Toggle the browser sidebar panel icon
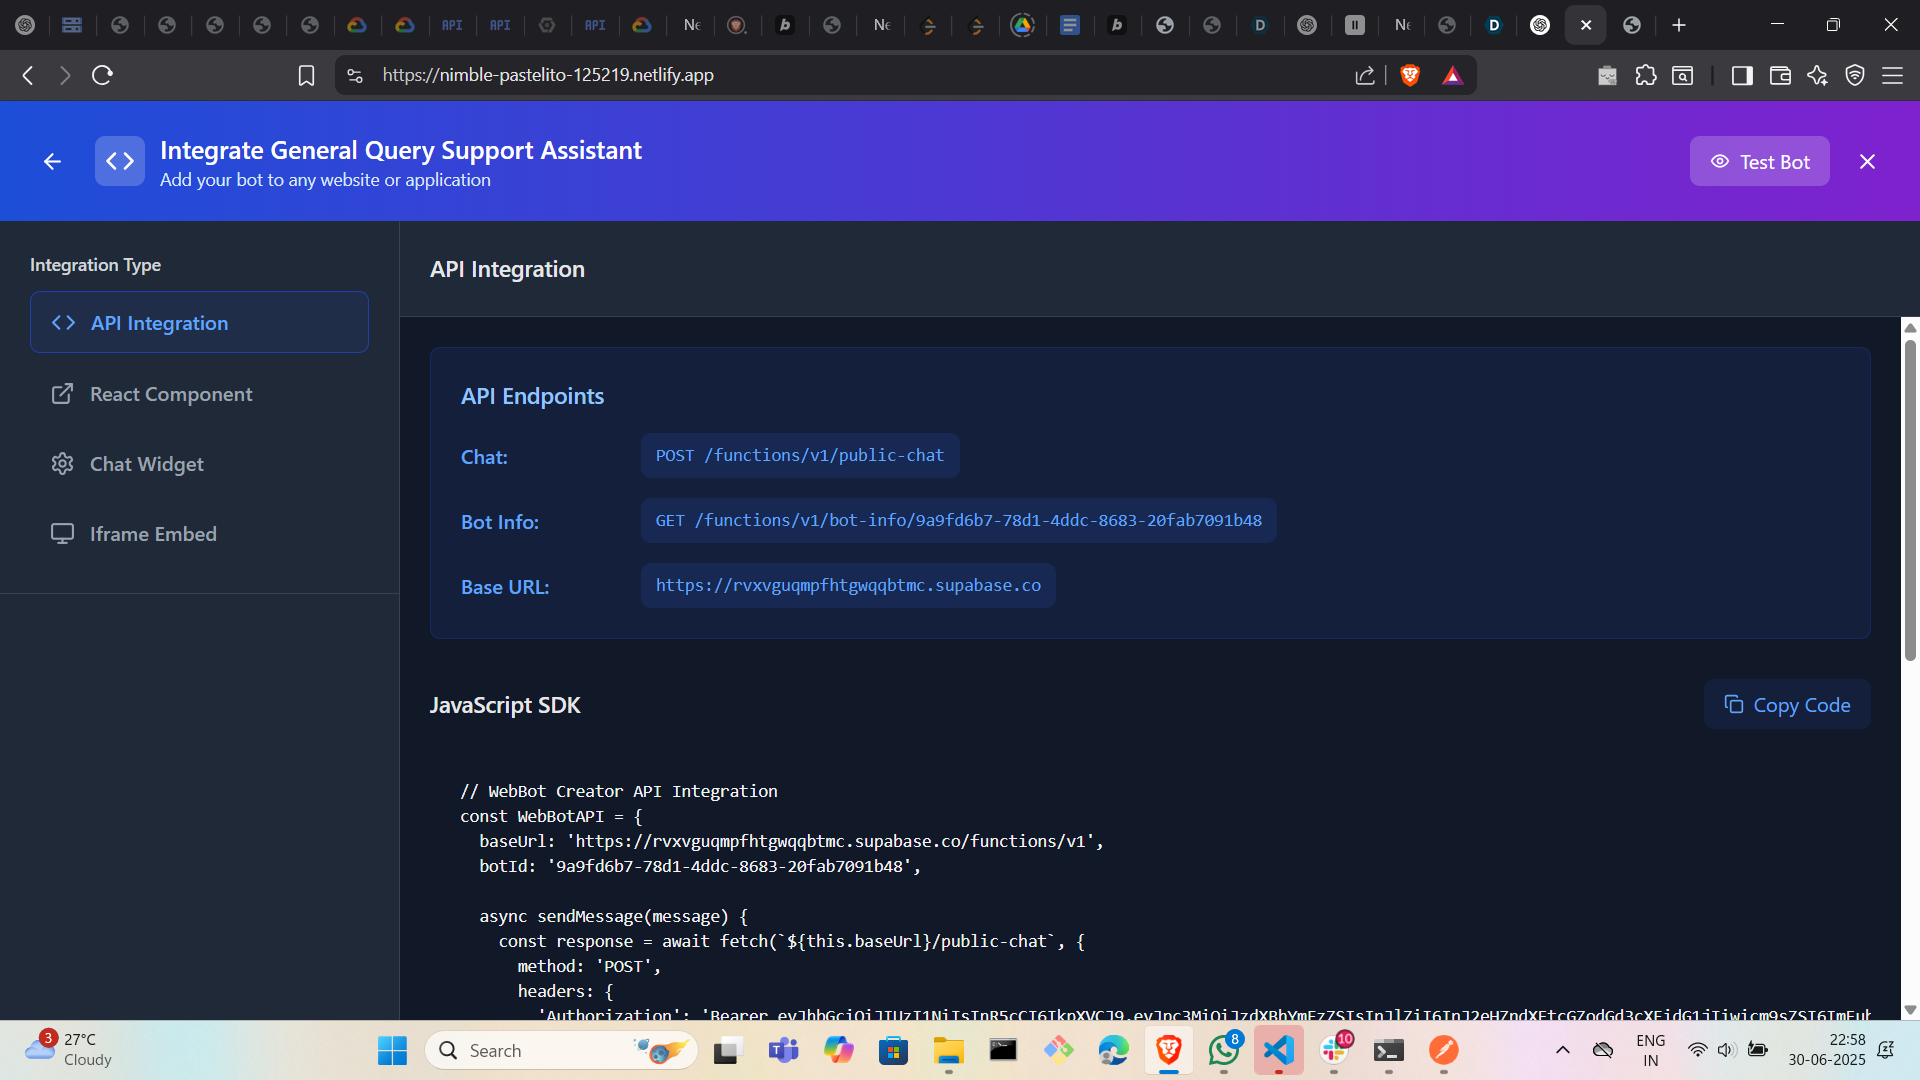1920x1080 pixels. coord(1741,75)
